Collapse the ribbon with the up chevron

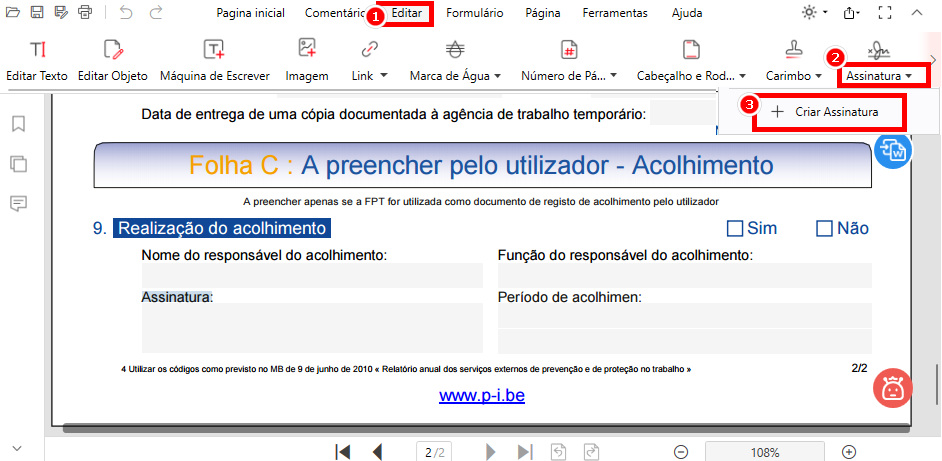tap(916, 12)
